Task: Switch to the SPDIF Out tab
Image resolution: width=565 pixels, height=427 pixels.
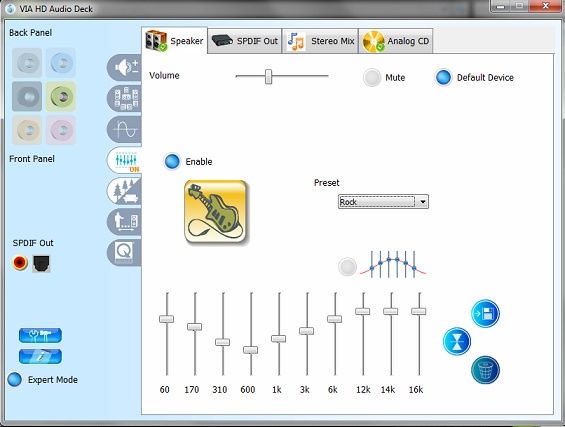Action: coord(245,41)
